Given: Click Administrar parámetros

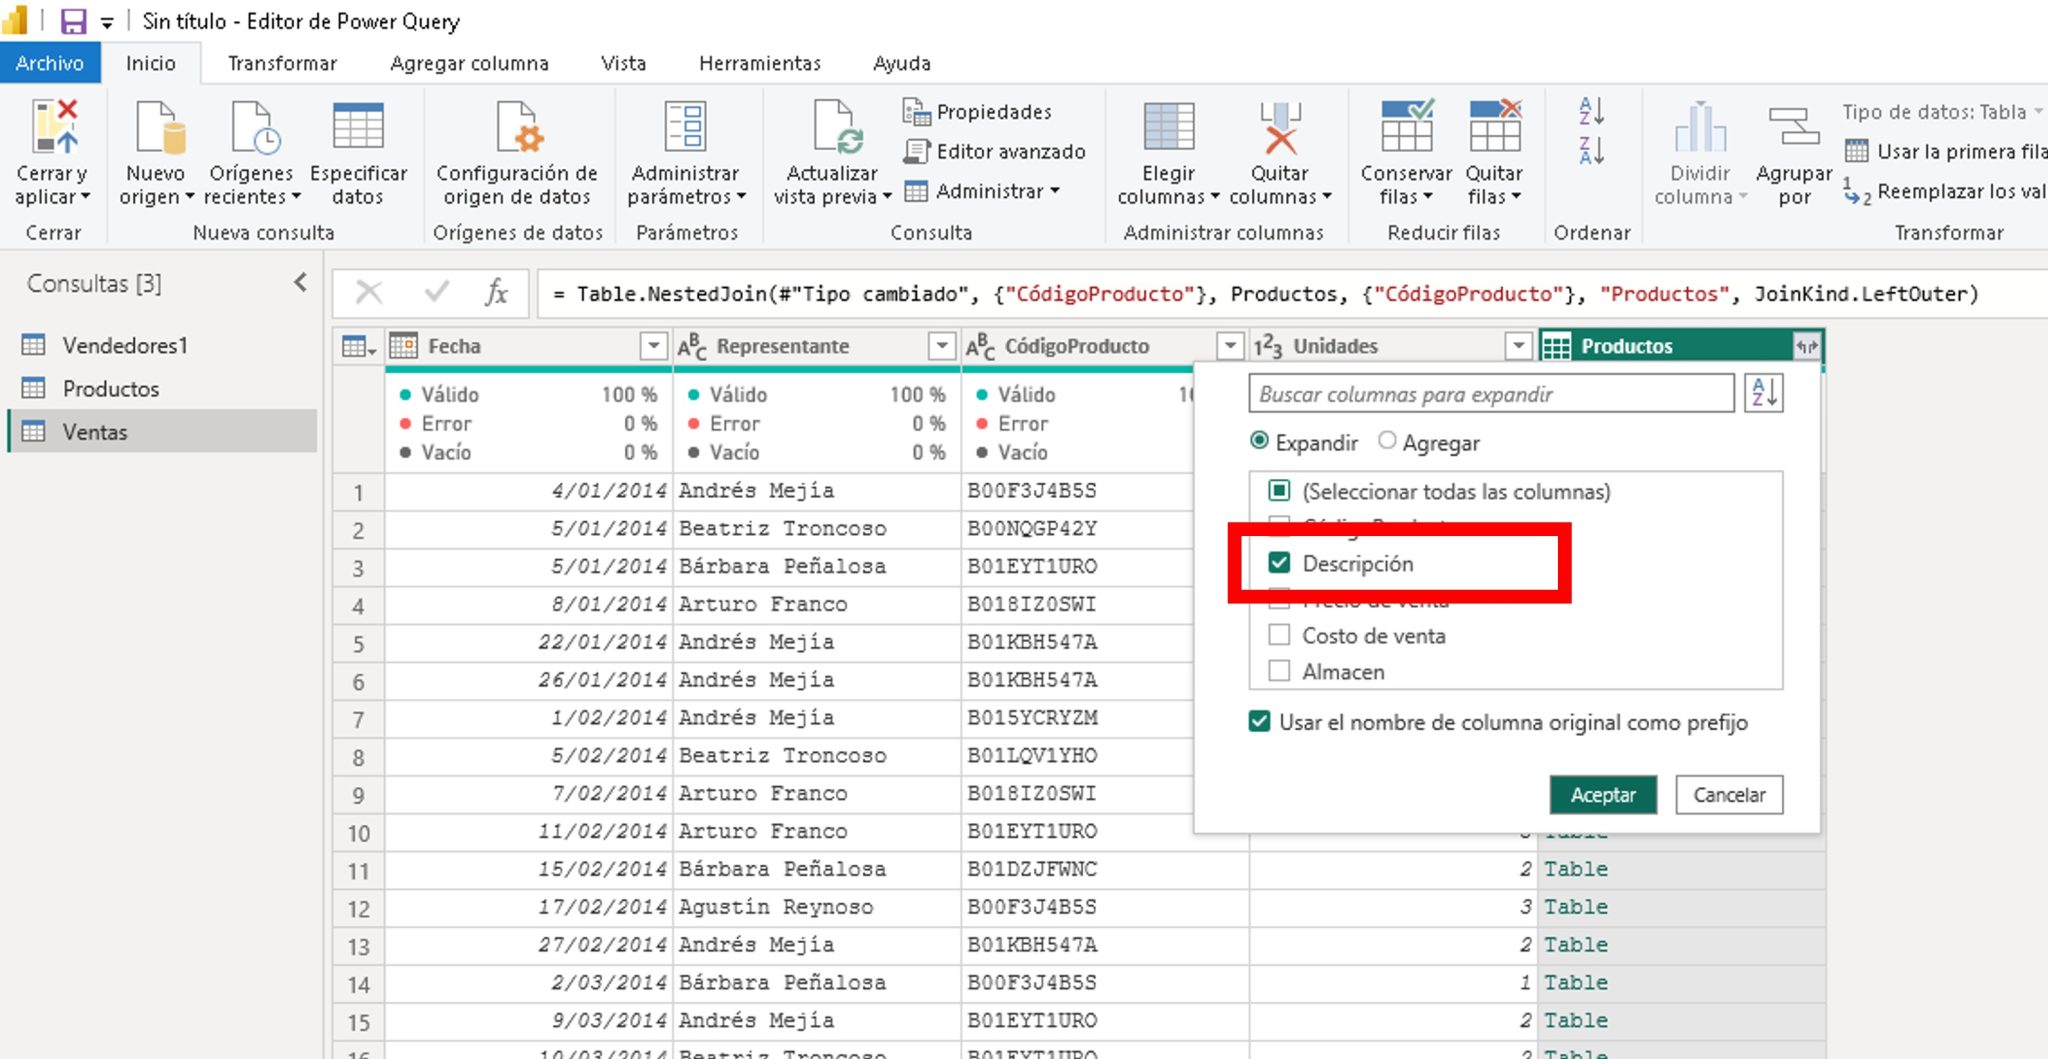Looking at the screenshot, I should pos(687,155).
